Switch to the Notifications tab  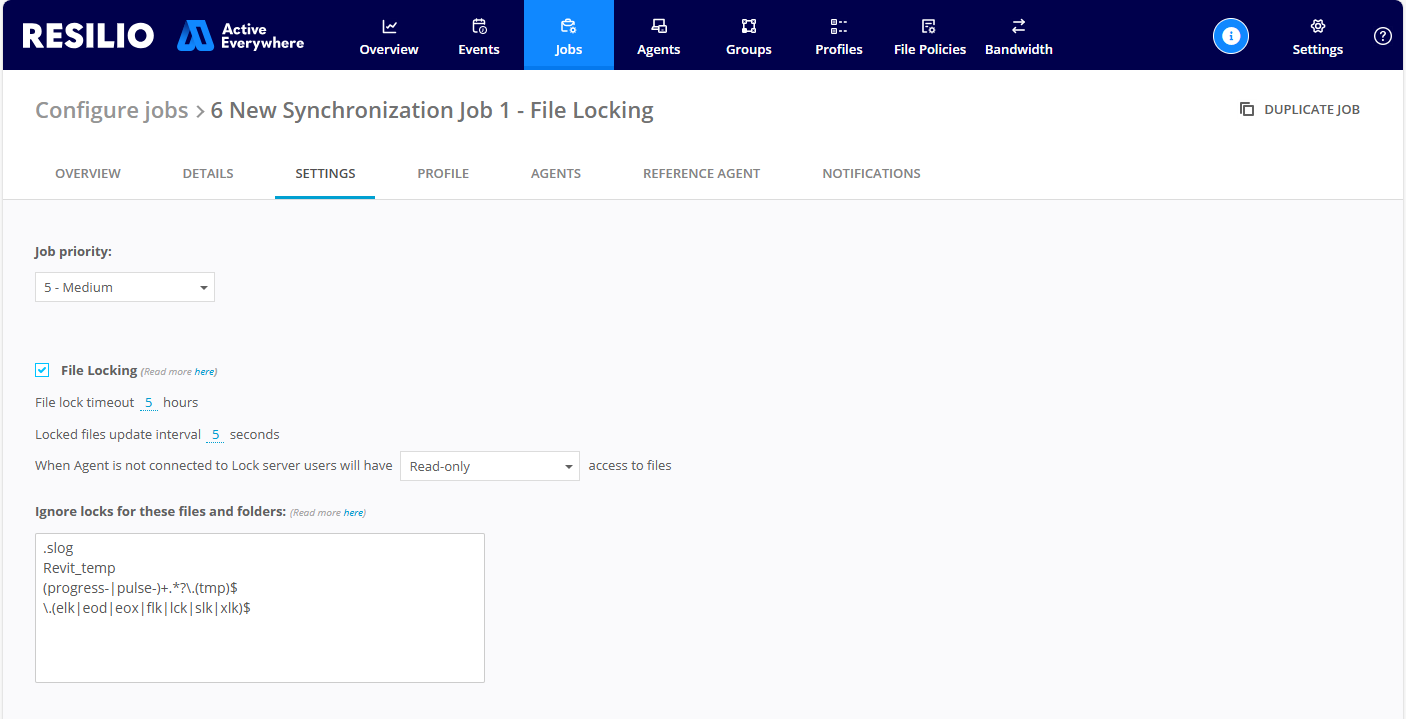pyautogui.click(x=871, y=173)
